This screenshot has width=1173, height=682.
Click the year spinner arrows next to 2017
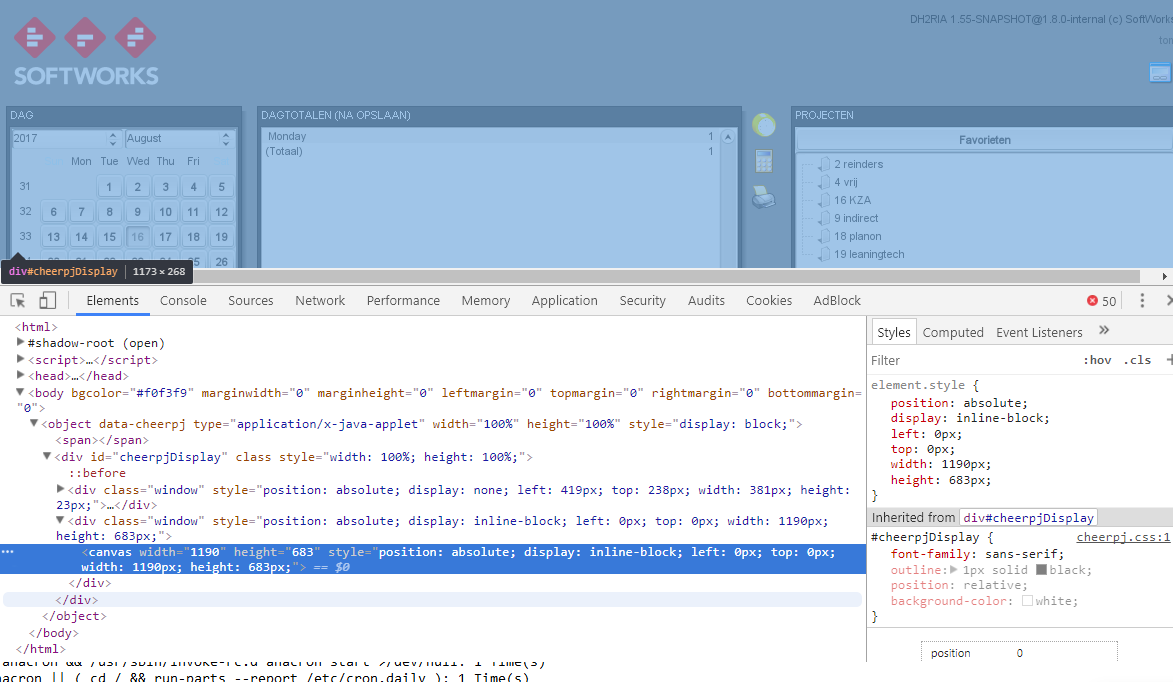point(113,138)
